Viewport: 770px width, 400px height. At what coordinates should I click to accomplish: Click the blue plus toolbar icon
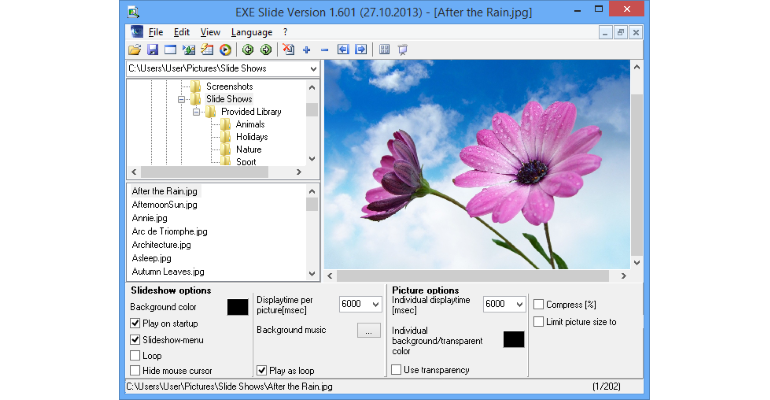tap(307, 50)
